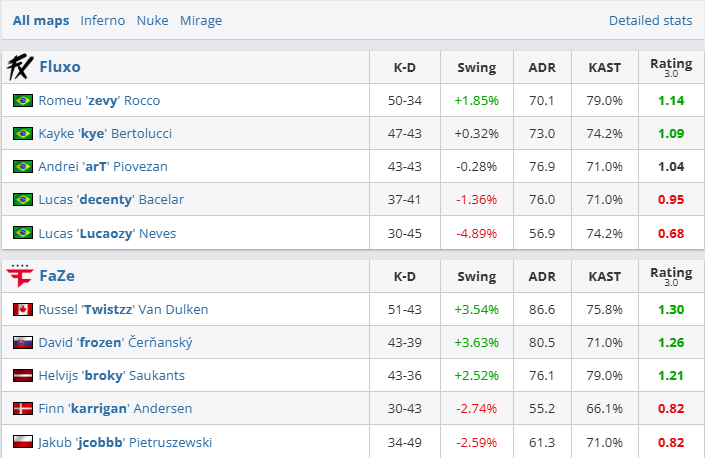Click the Rating 3.0 header in FaZe table
Image resolution: width=705 pixels, height=458 pixels.
tap(670, 276)
